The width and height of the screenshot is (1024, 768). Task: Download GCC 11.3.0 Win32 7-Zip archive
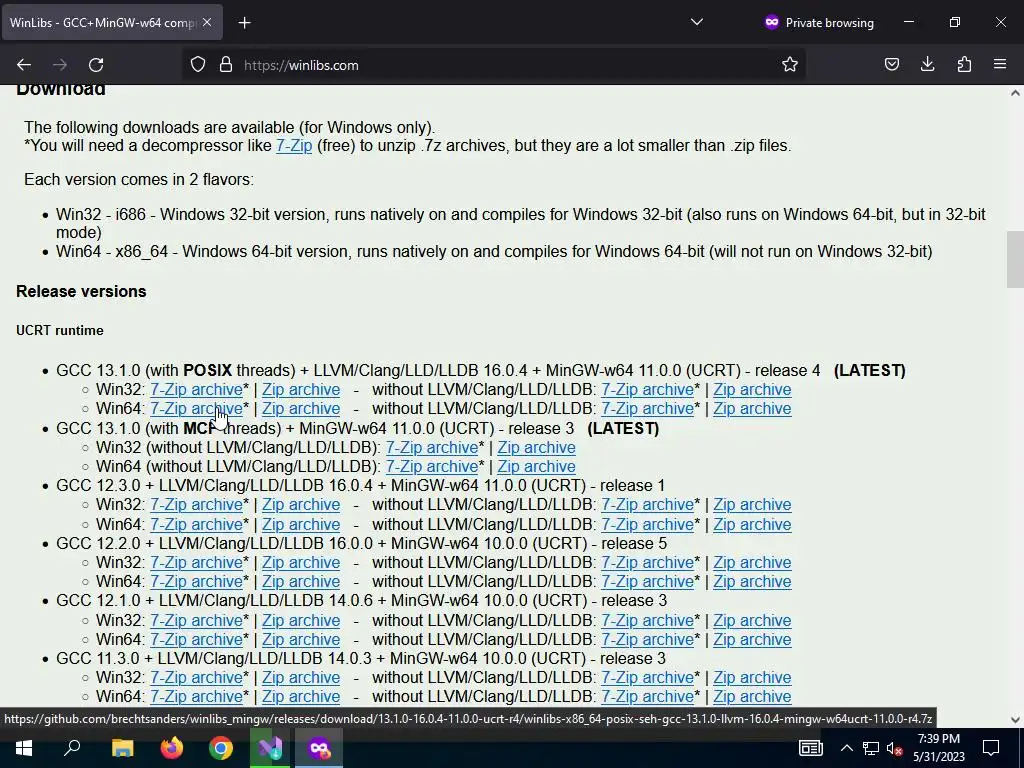tap(197, 677)
